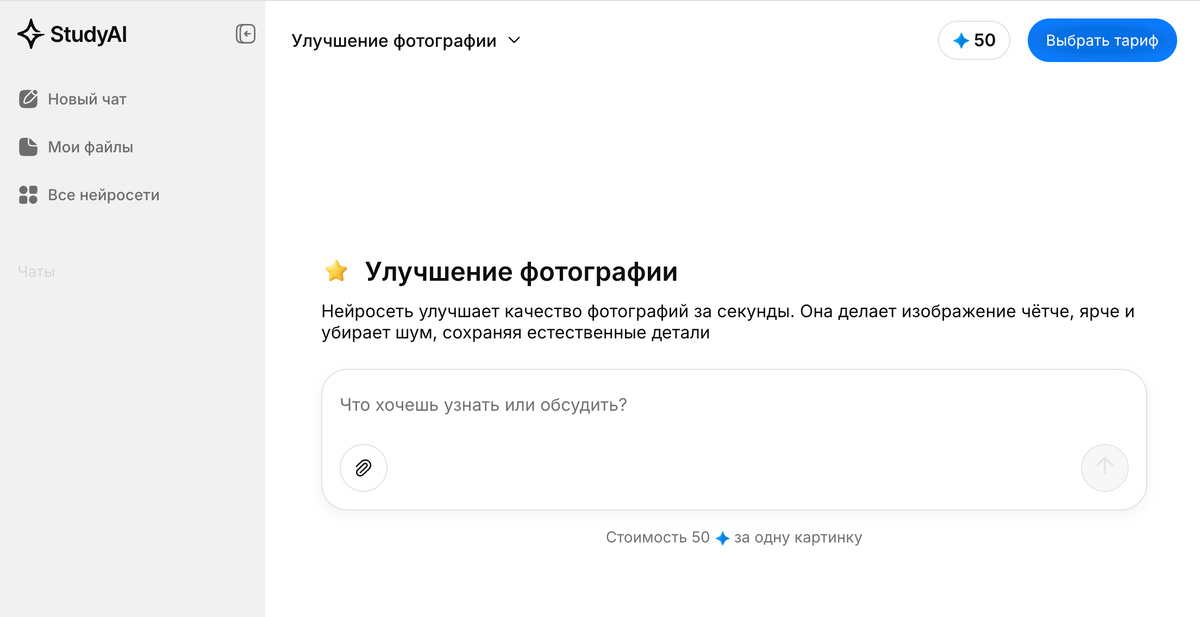Click the star icon next to the title
The image size is (1200, 617).
tap(335, 271)
